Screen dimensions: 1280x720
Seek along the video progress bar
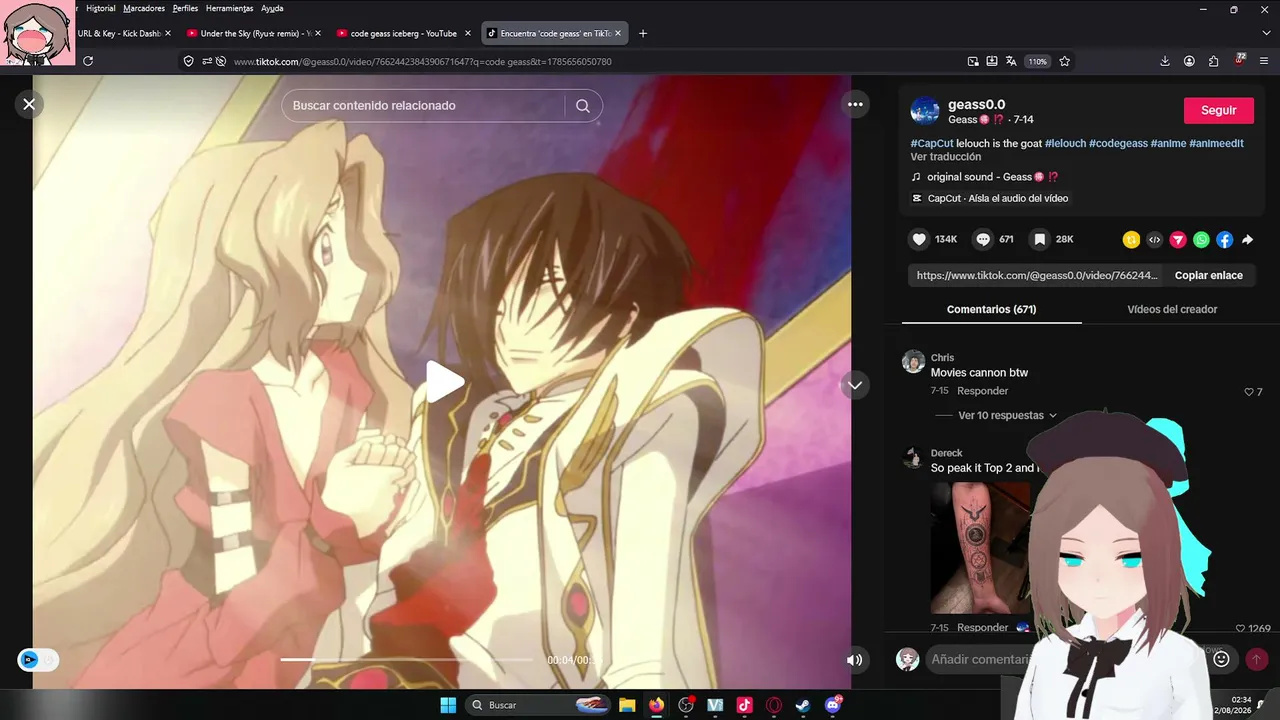407,660
